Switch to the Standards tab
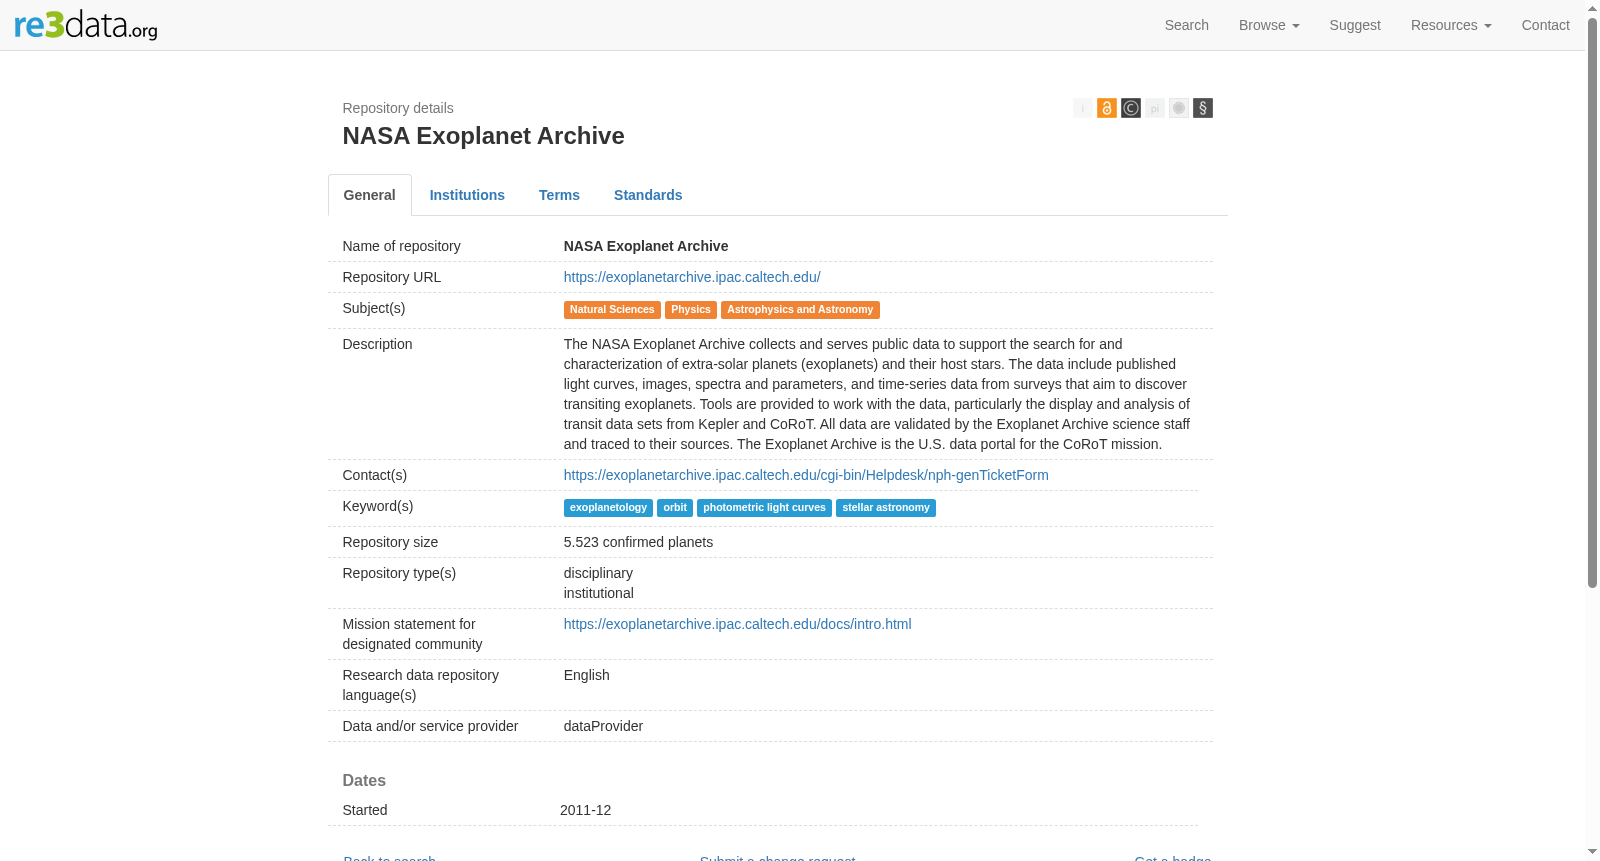This screenshot has height=861, width=1600. pyautogui.click(x=648, y=195)
